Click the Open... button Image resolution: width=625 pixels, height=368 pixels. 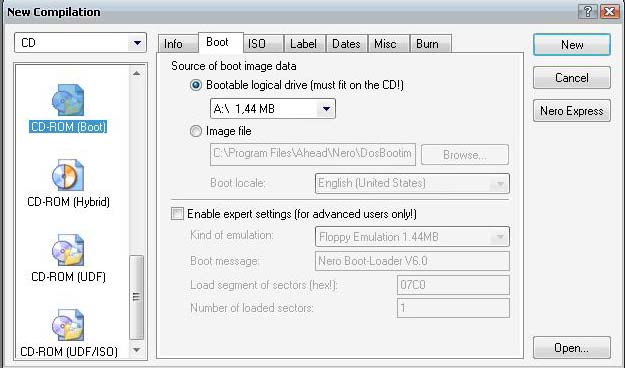(572, 348)
